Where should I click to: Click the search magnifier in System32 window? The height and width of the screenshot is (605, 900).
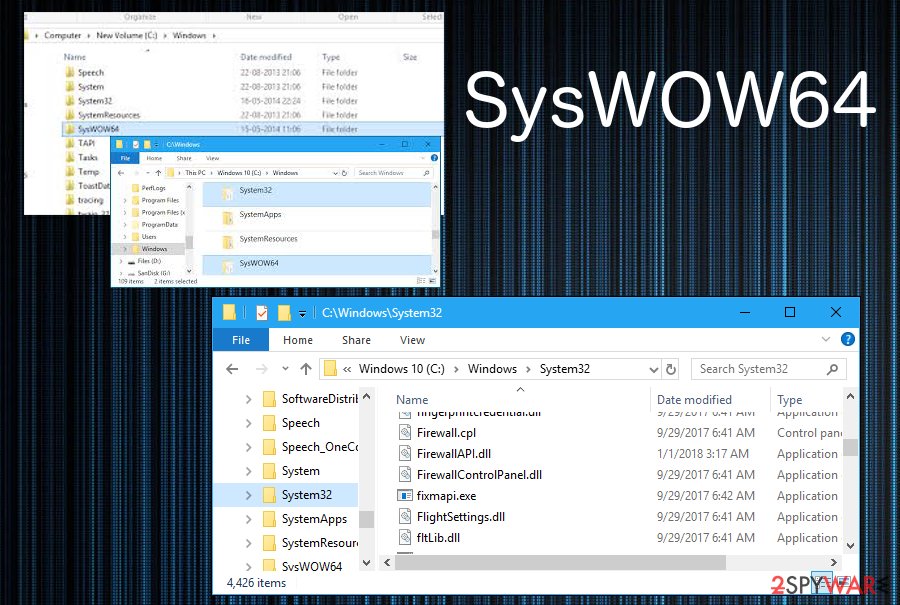click(x=832, y=369)
